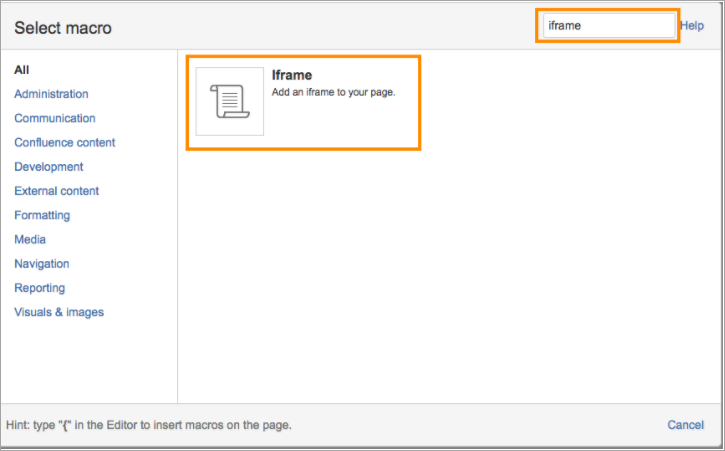Show All macro categories
The image size is (725, 451).
22,70
